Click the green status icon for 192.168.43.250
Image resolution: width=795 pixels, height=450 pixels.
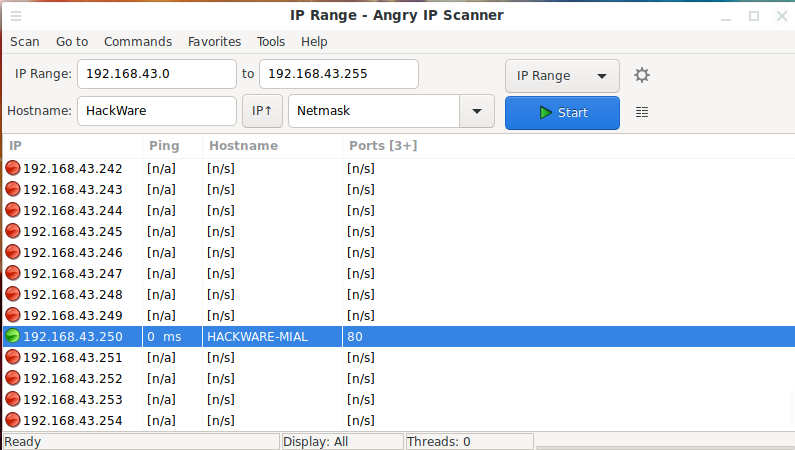(13, 337)
